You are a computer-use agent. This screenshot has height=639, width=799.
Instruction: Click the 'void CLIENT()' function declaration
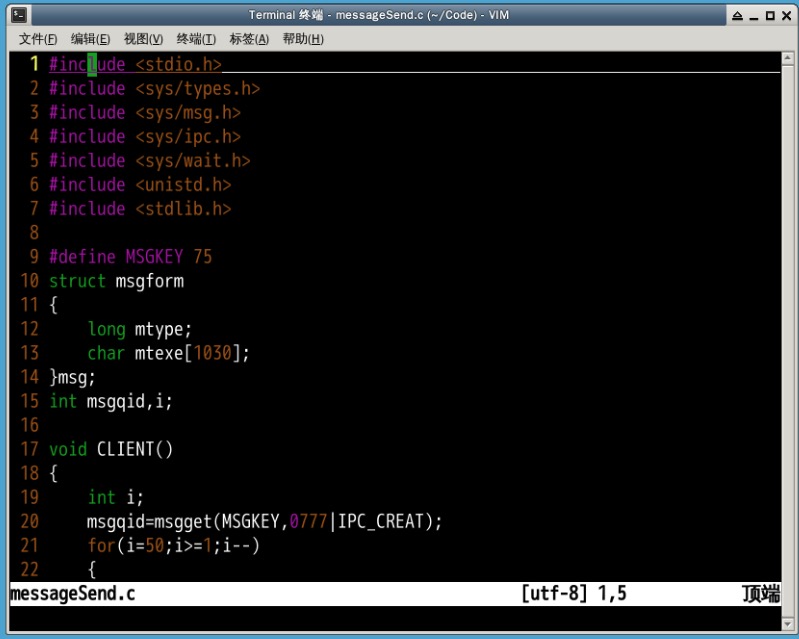pyautogui.click(x=111, y=449)
